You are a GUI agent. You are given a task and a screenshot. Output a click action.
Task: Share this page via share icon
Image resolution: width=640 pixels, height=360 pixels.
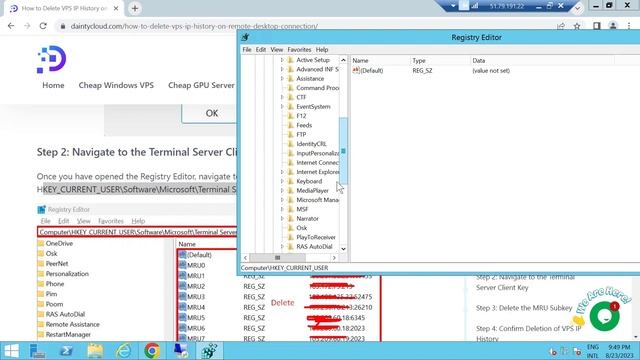561,26
